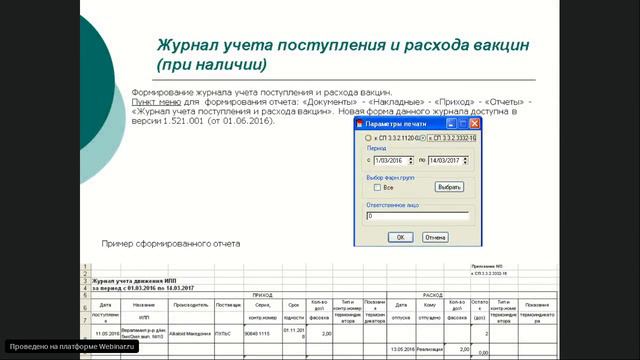The image size is (640, 360).
Task: Click the Alkaloid Македония cell
Action: point(191,333)
